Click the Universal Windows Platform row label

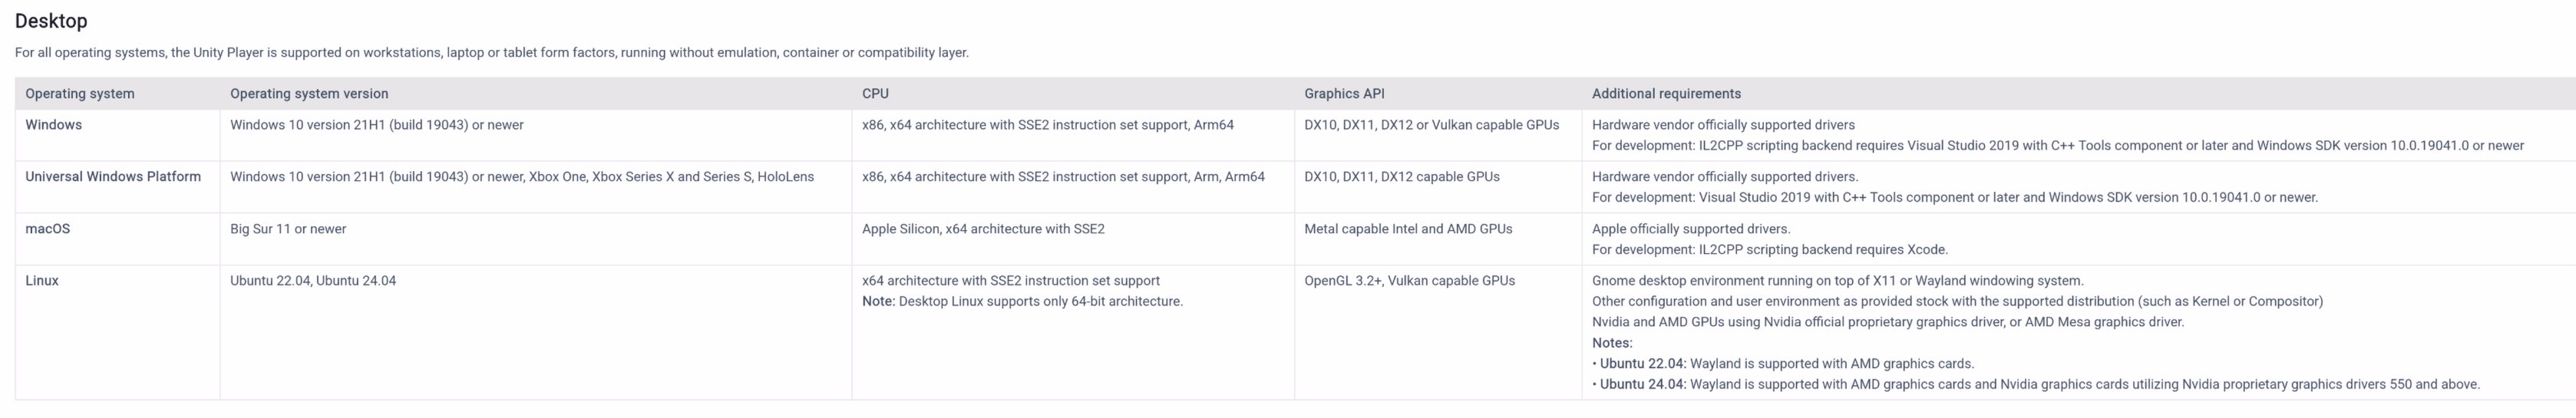113,177
